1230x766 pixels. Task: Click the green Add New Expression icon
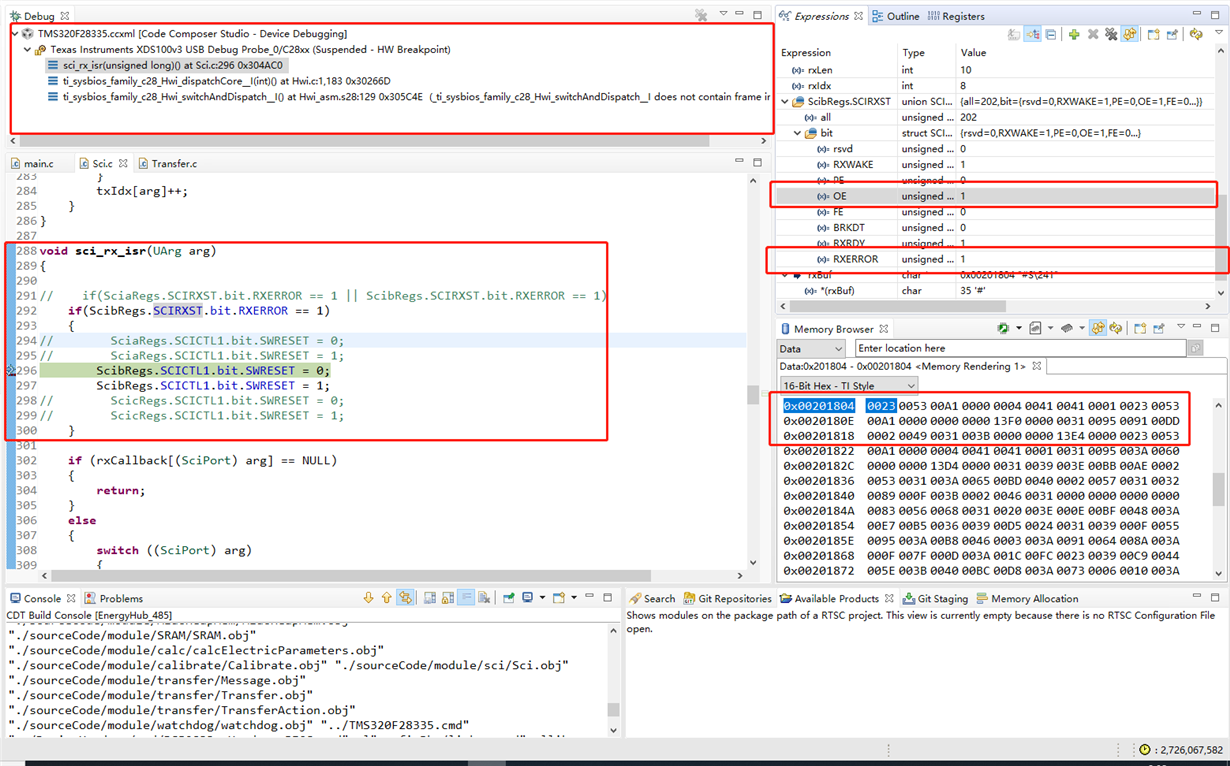(x=1073, y=34)
